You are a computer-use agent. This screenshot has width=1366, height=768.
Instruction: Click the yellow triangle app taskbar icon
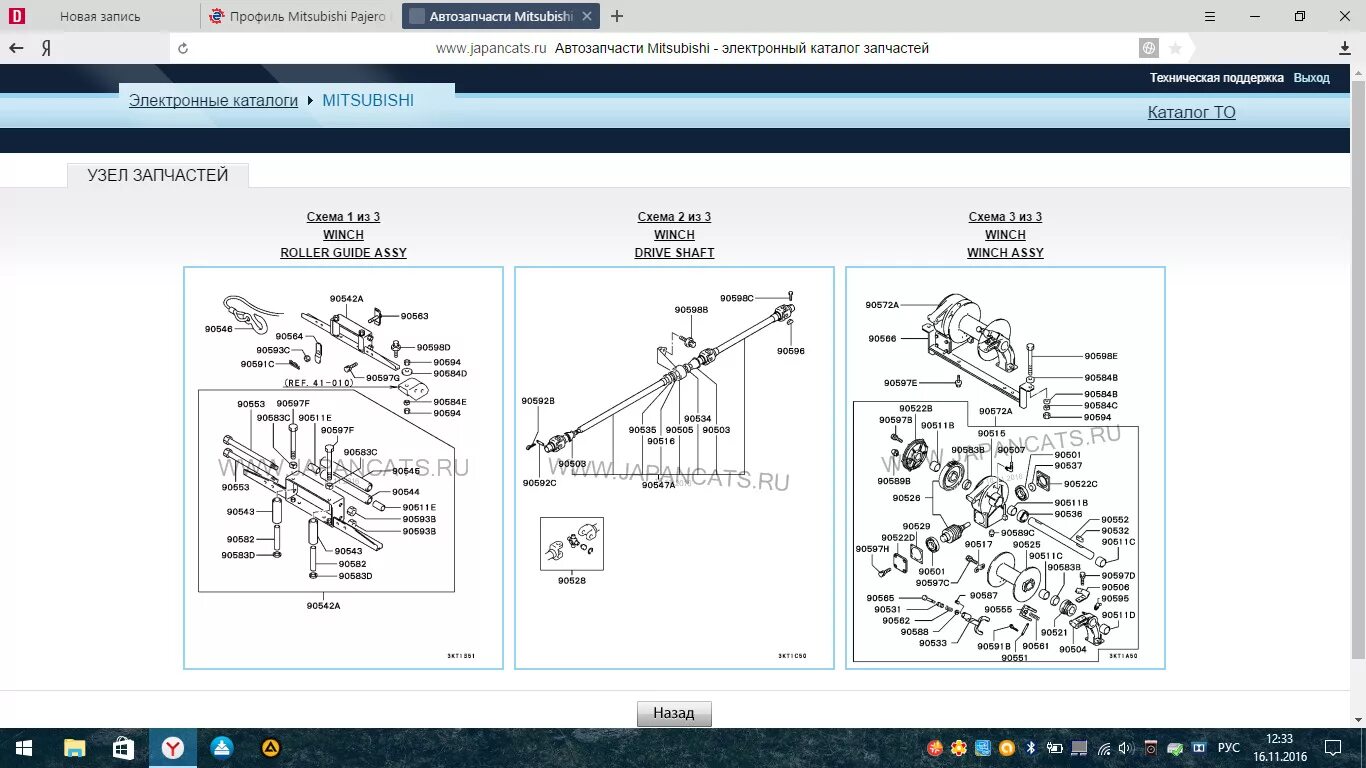coord(270,748)
